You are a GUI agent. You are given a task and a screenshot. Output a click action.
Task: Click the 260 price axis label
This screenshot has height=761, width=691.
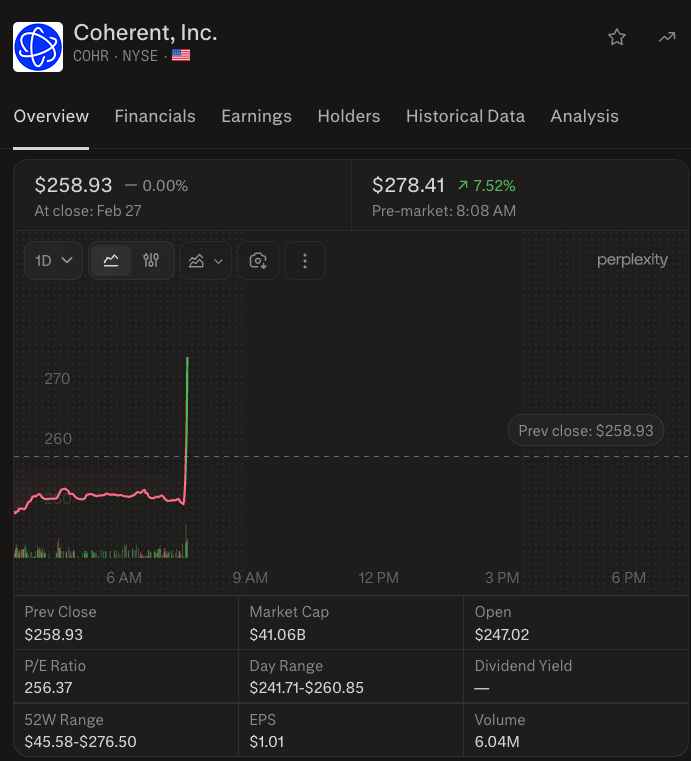pos(58,439)
